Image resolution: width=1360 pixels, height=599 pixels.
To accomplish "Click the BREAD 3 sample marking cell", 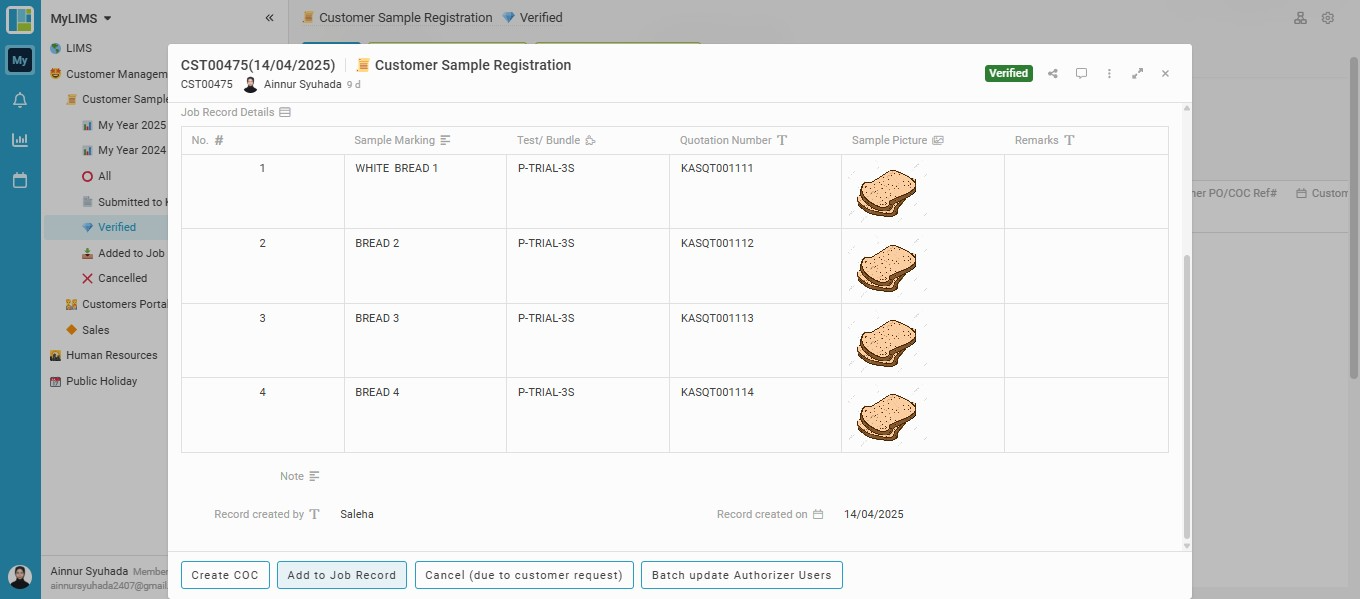I will point(425,340).
